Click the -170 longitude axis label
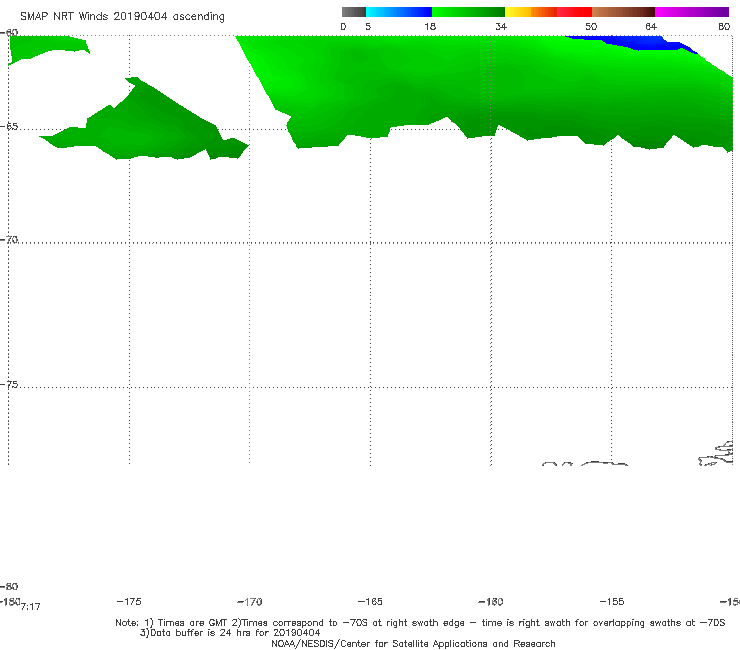The height and width of the screenshot is (650, 740). (250, 601)
